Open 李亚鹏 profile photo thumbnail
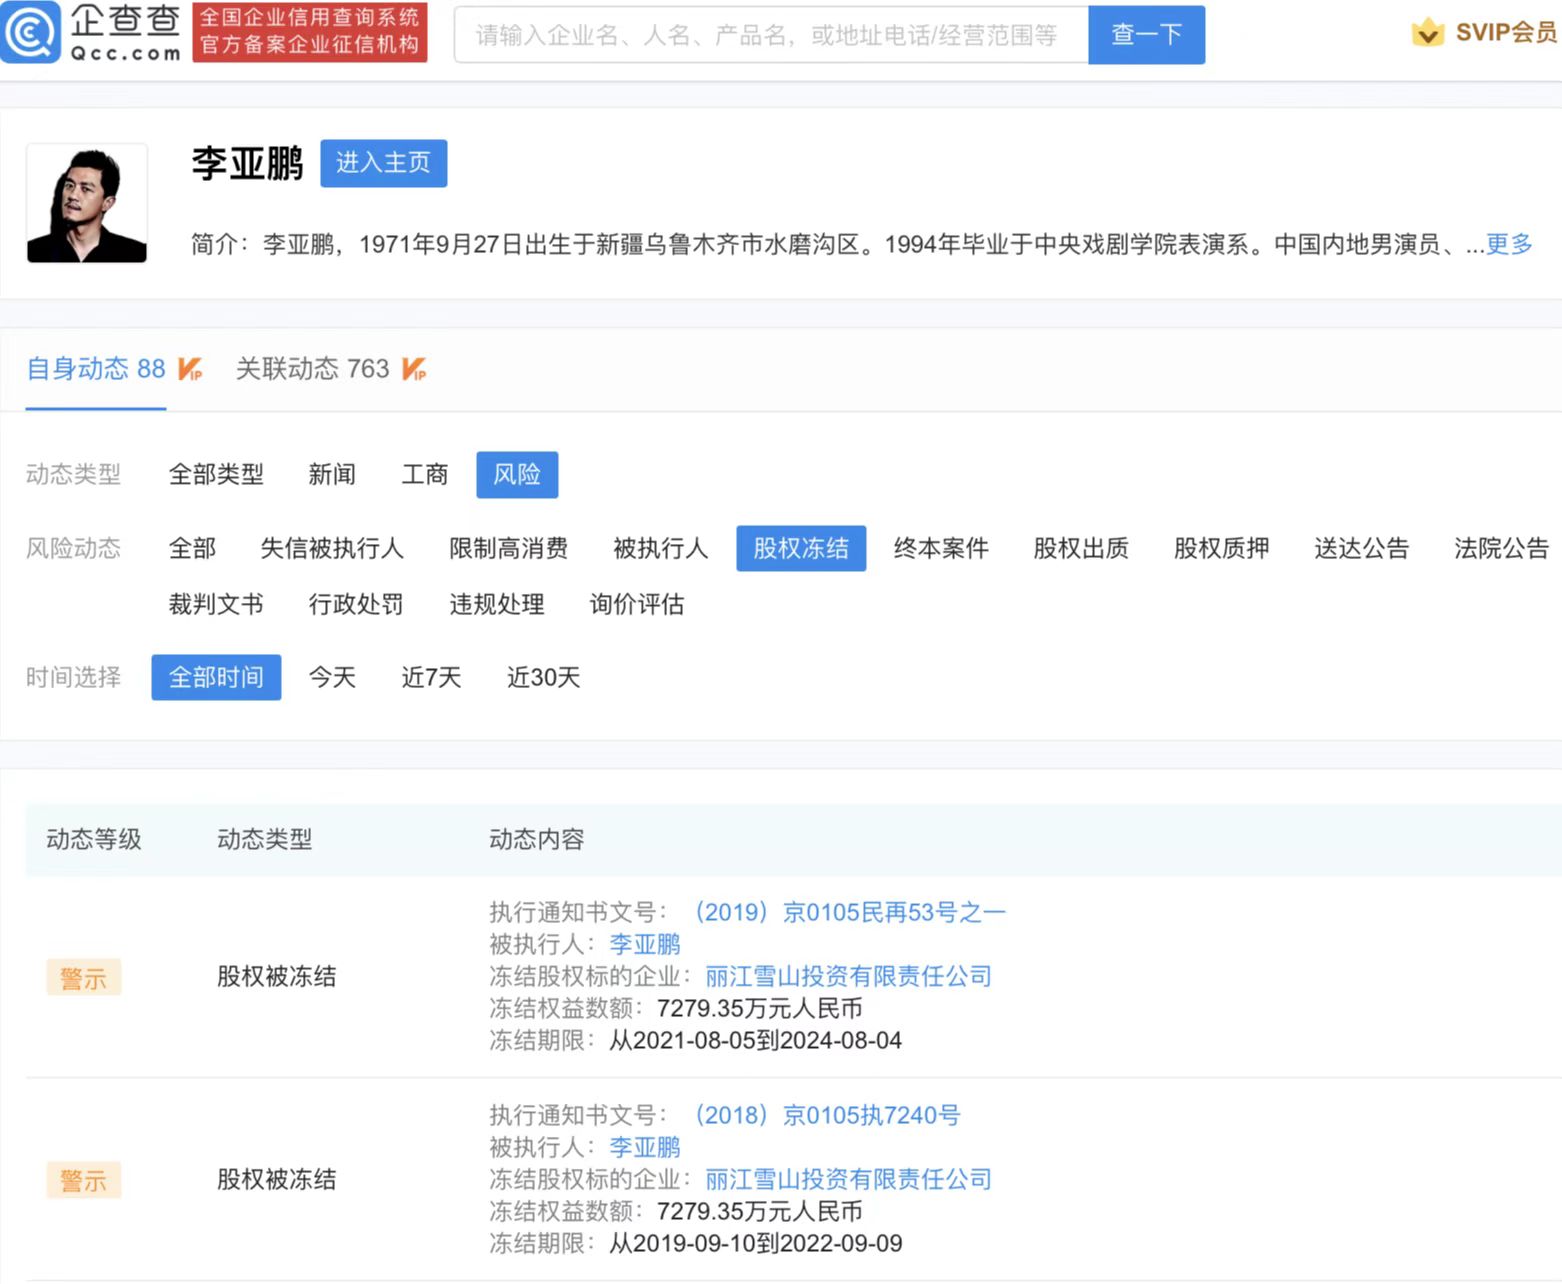 [87, 203]
